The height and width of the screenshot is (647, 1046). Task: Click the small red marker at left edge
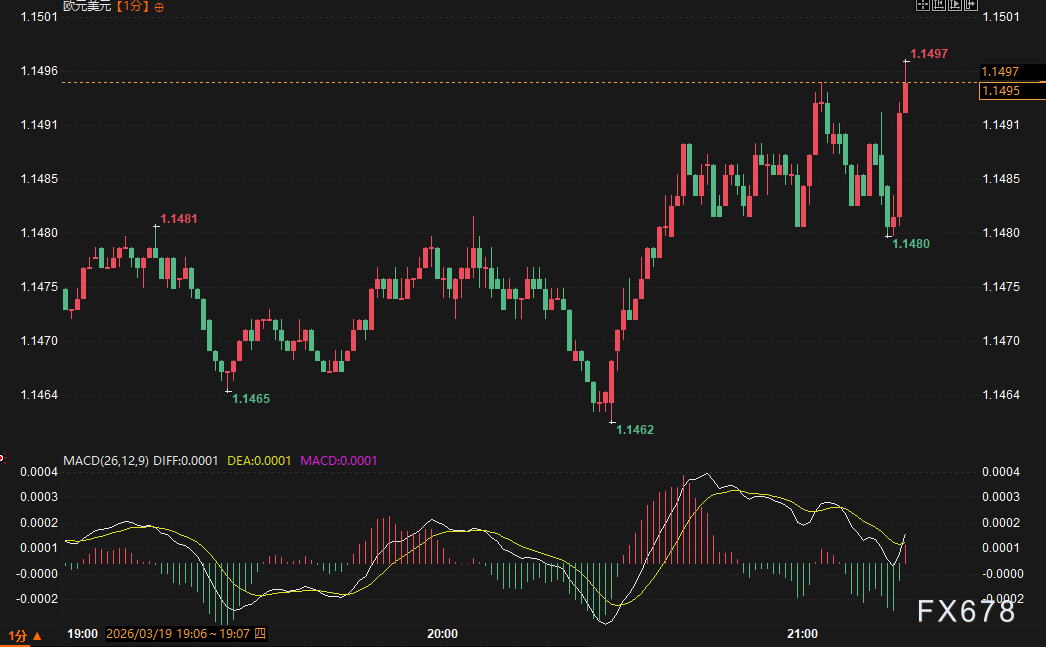click(x=2, y=458)
